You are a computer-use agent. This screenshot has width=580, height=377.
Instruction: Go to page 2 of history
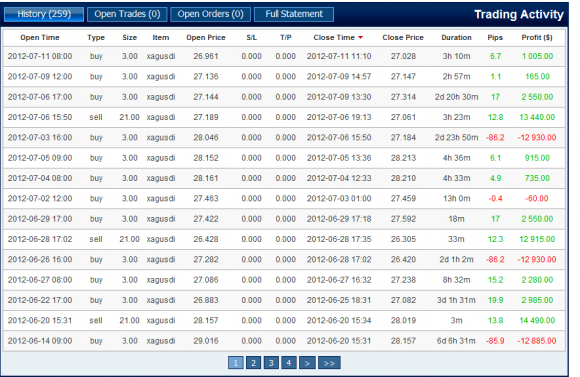tap(253, 363)
